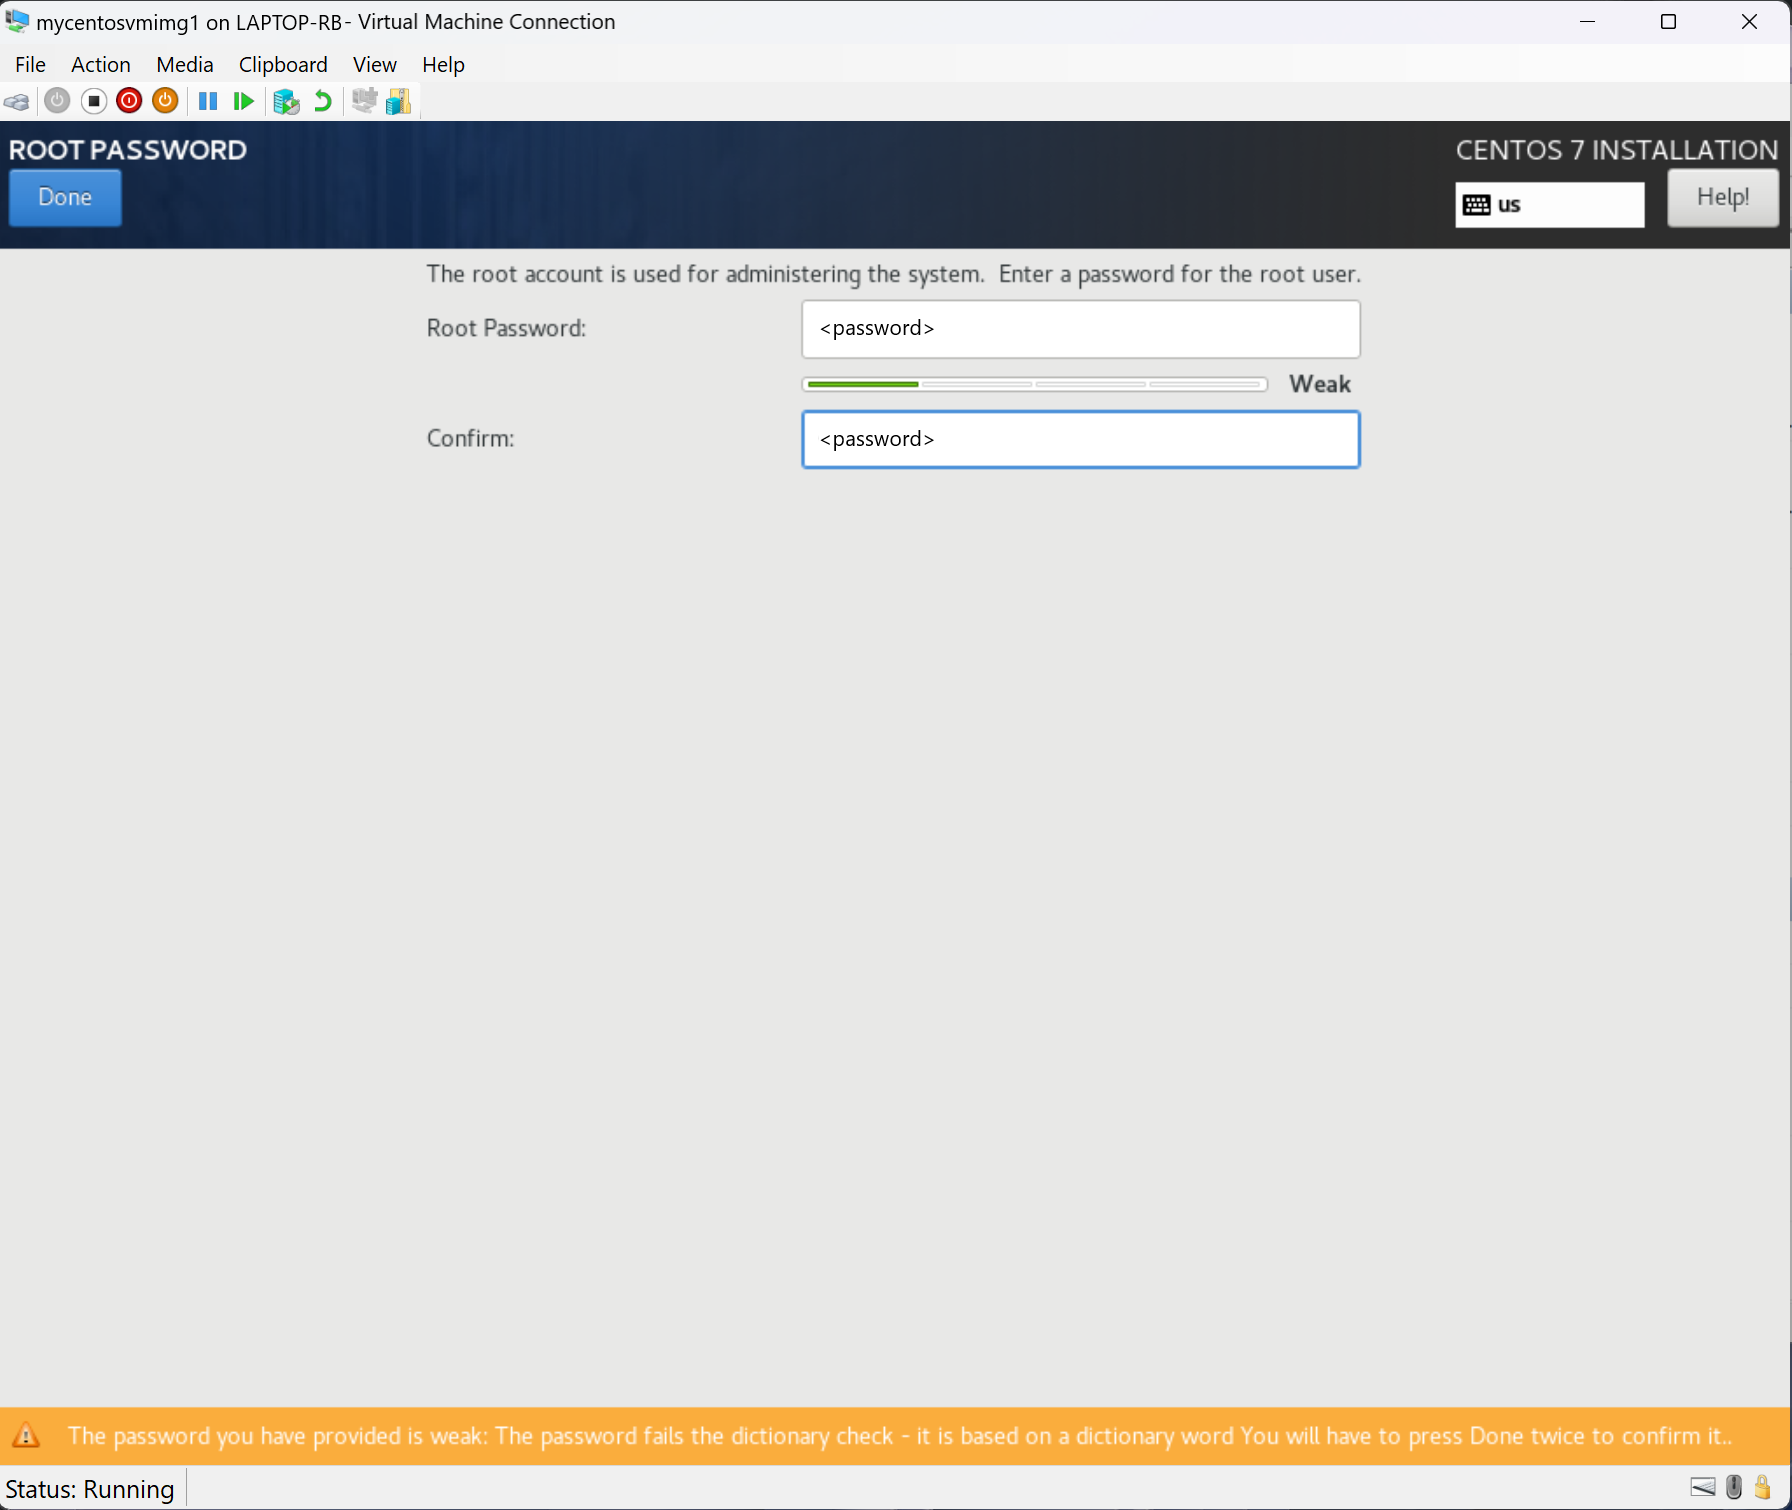1792x1510 pixels.
Task: Open the 'us' keyboard layout selector
Action: point(1549,205)
